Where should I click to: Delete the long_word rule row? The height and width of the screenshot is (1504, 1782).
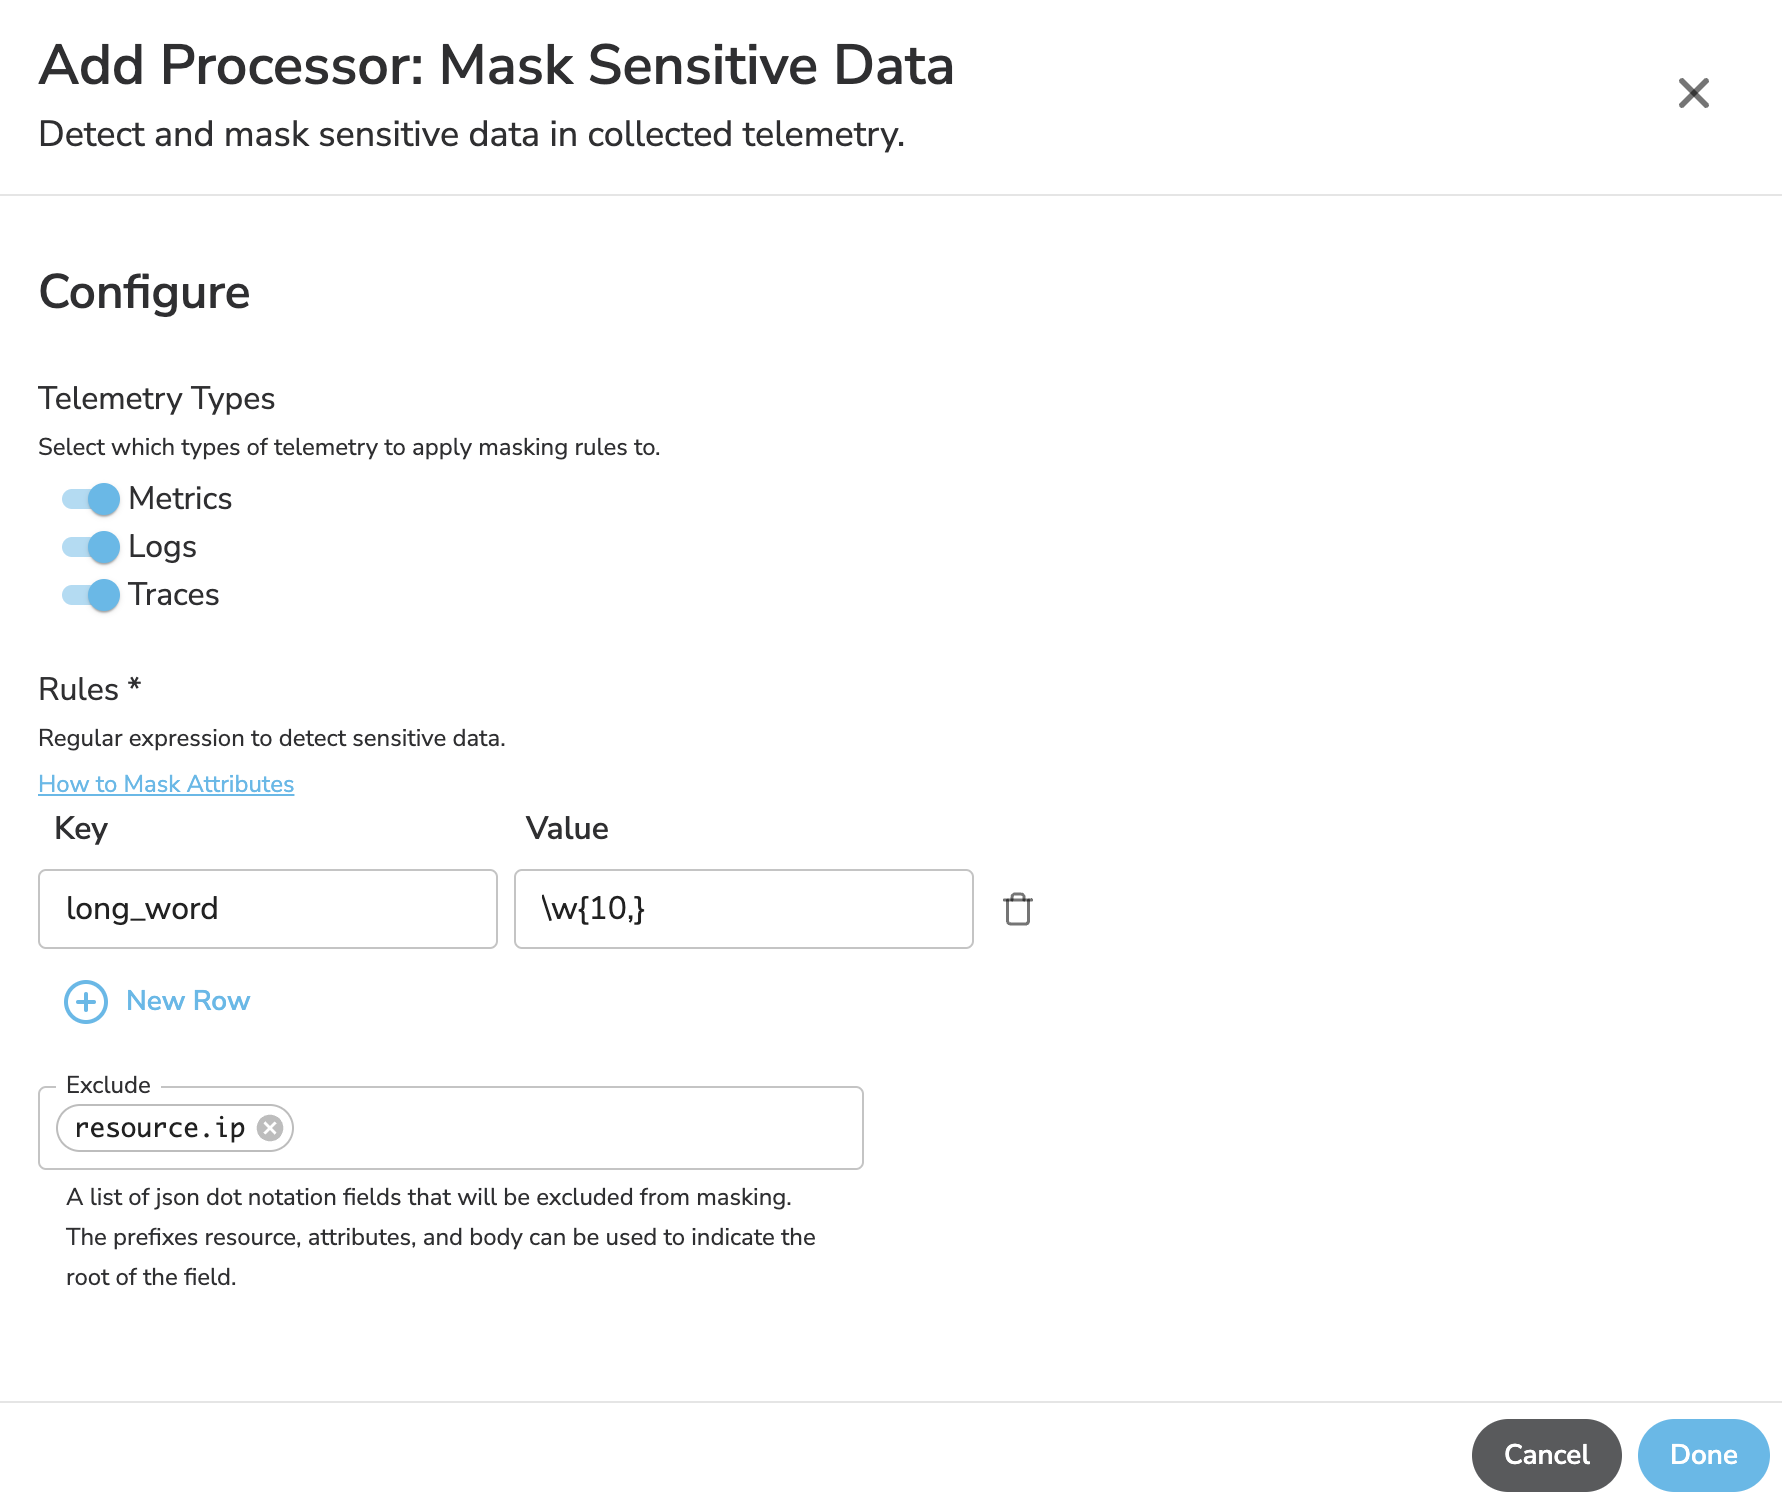coord(1017,909)
